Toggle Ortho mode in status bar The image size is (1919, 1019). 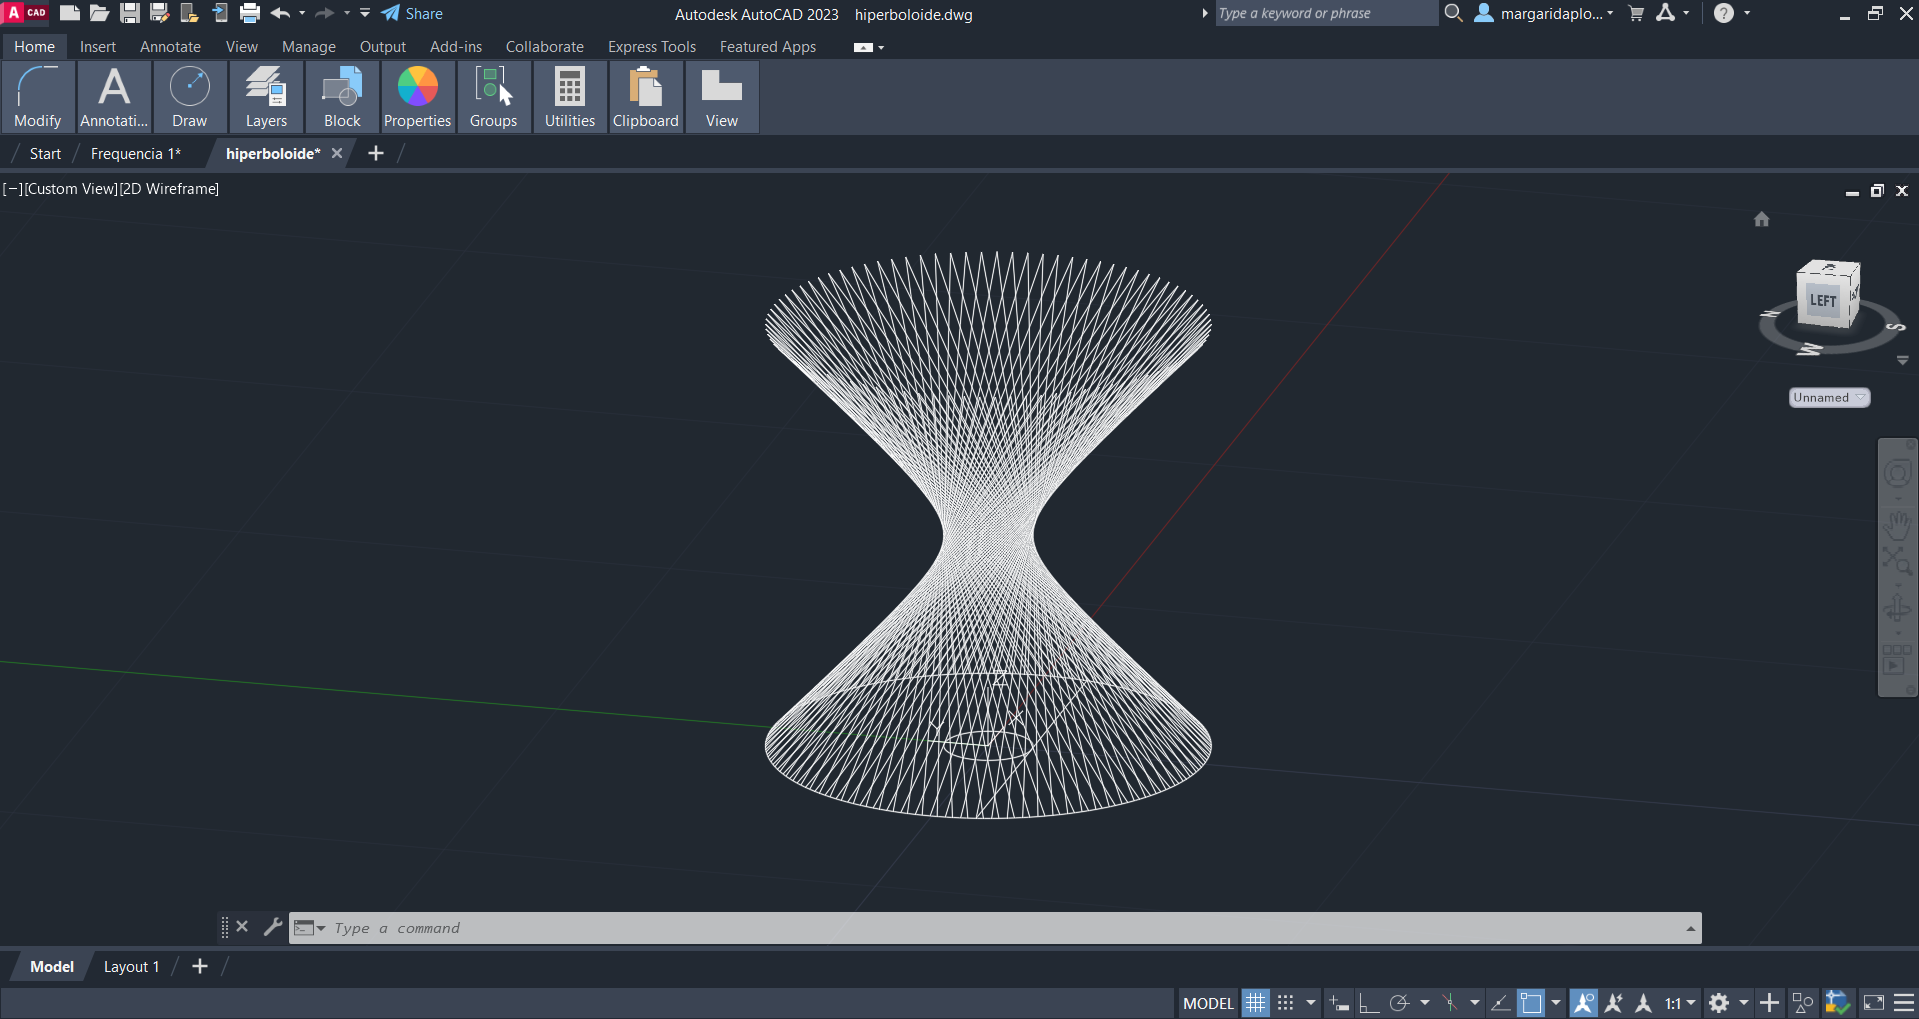pos(1368,1003)
